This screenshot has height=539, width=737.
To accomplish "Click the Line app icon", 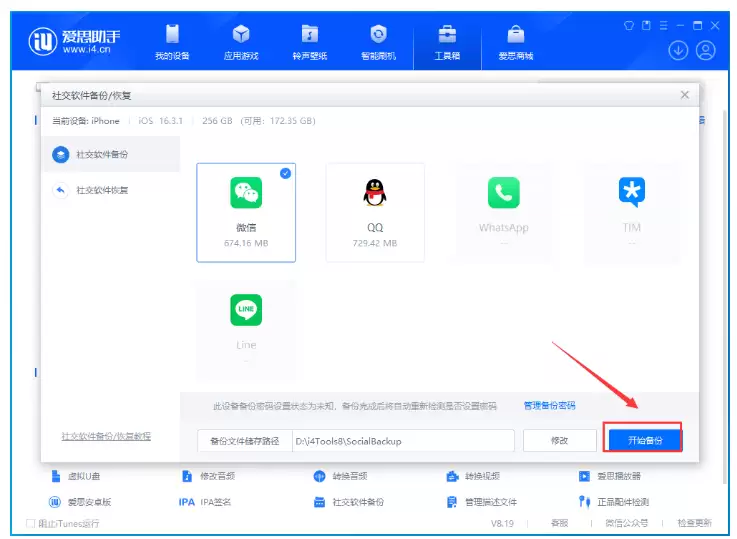I will [246, 310].
